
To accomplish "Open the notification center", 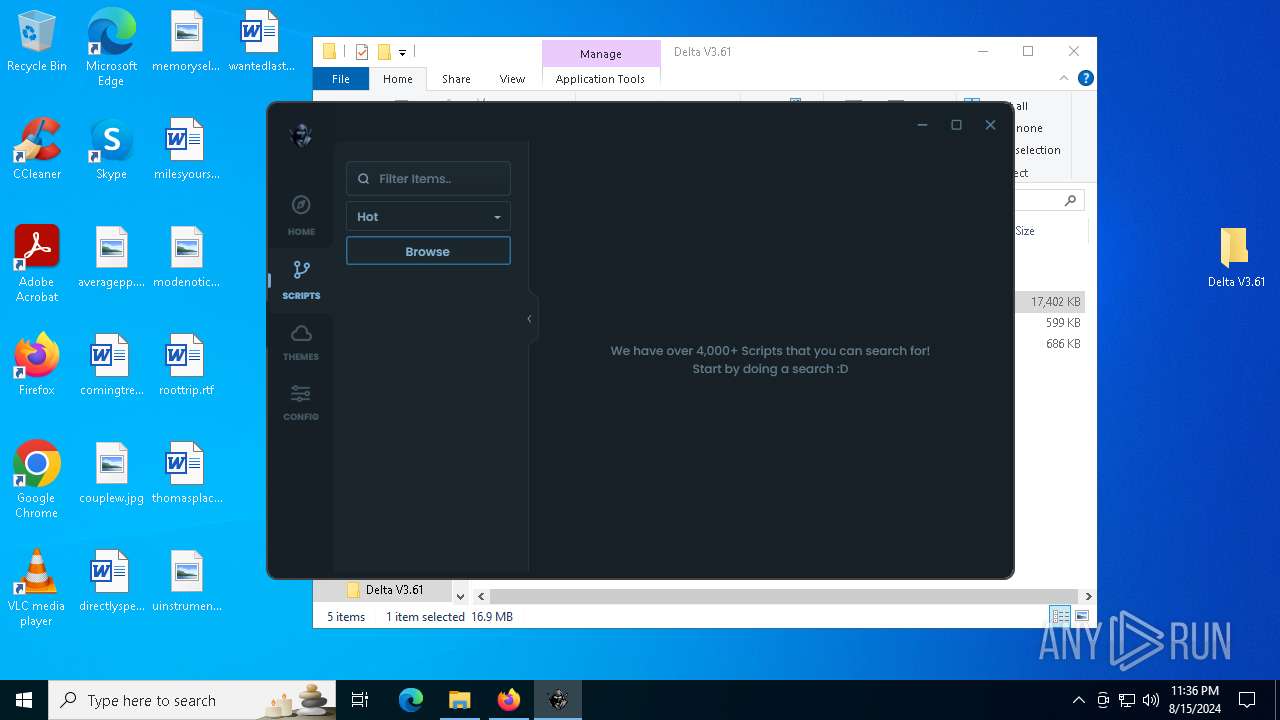I will (x=1247, y=700).
